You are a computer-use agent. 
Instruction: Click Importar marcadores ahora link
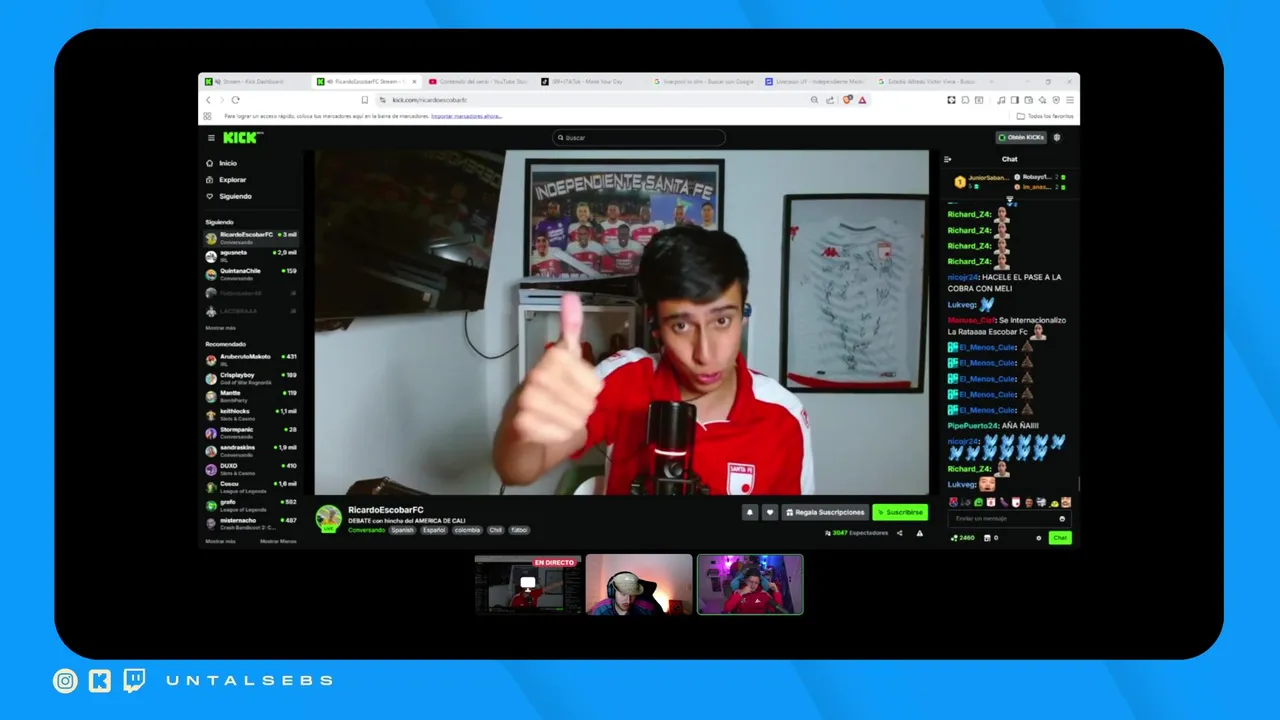click(466, 116)
